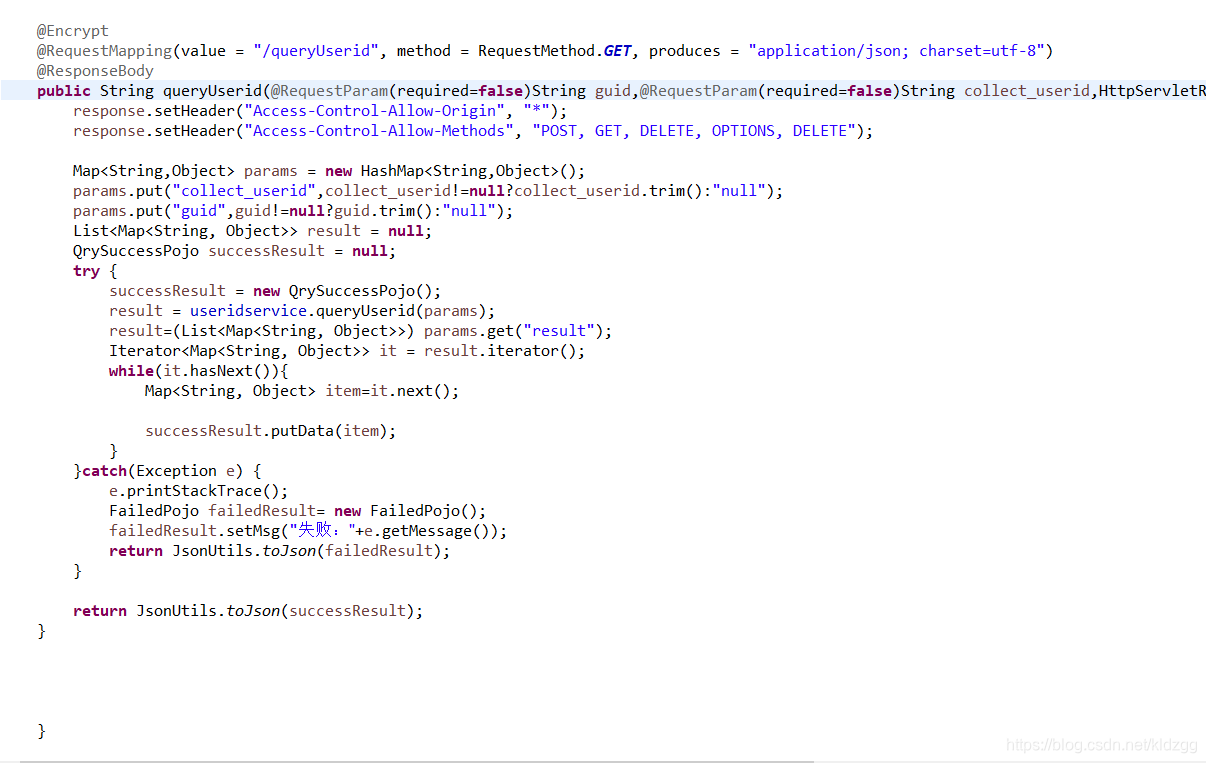
Task: Click the "application/json; charset=utf-8" string
Action: 897,51
